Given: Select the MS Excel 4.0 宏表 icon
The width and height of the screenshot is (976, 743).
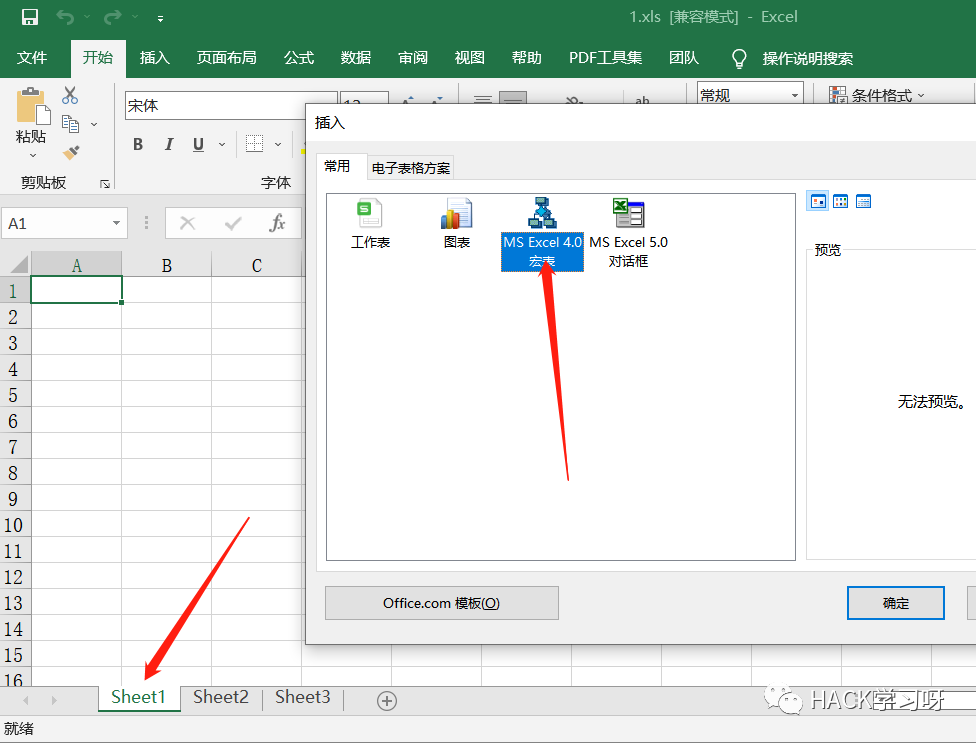Looking at the screenshot, I should click(542, 234).
